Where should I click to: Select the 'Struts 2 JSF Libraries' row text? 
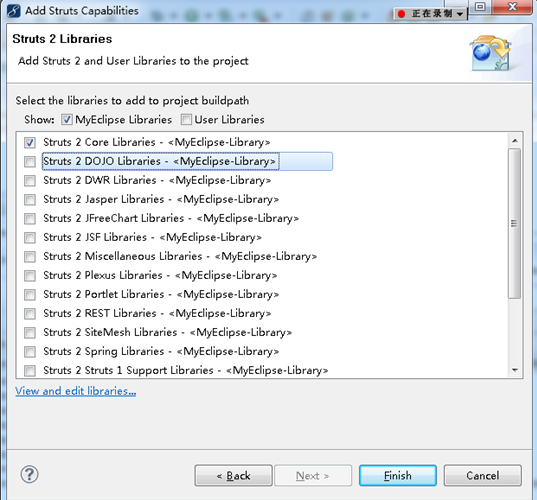[x=152, y=237]
